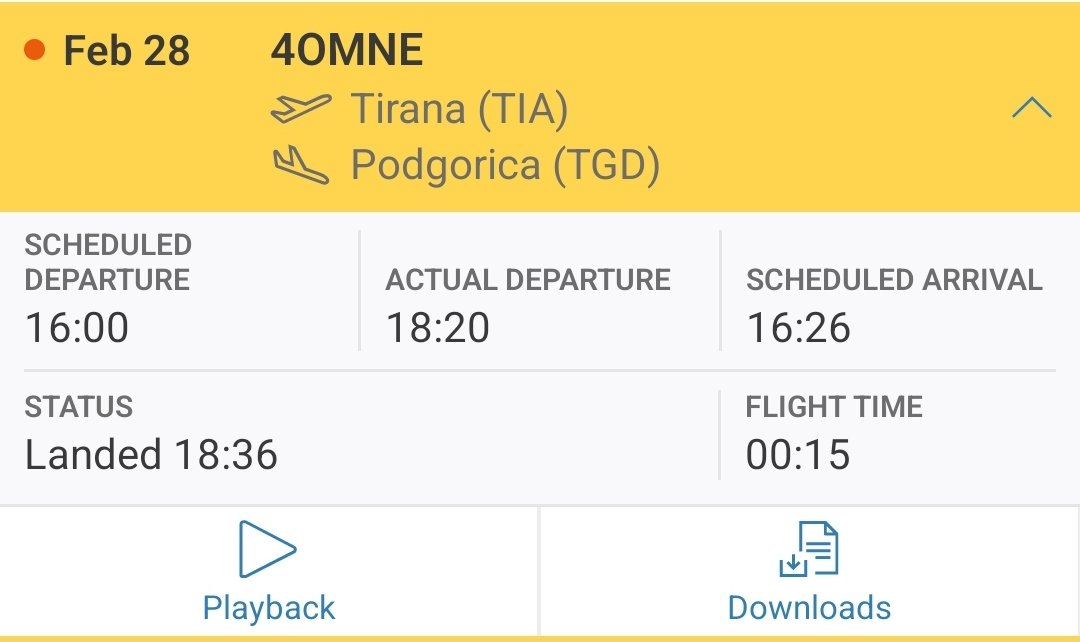Click the flight time 00:15 value
The width and height of the screenshot is (1080, 642).
click(798, 455)
